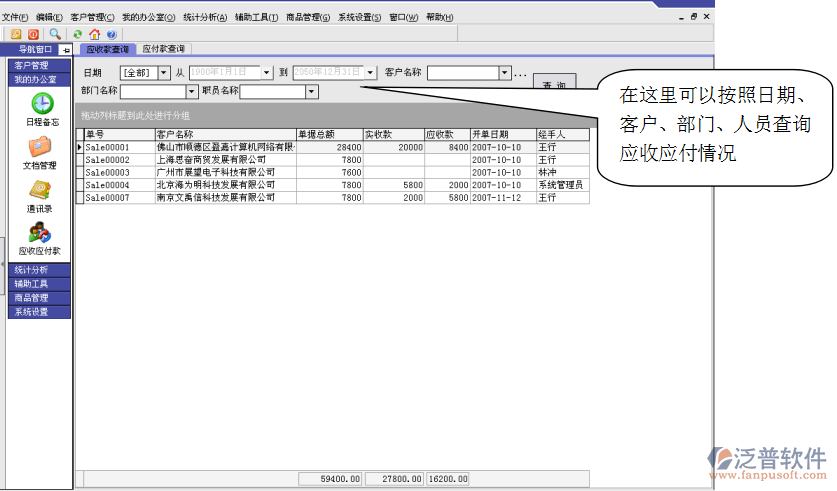This screenshot has width=837, height=491.
Task: Open the 我的办公室(O) menu
Action: tap(148, 17)
